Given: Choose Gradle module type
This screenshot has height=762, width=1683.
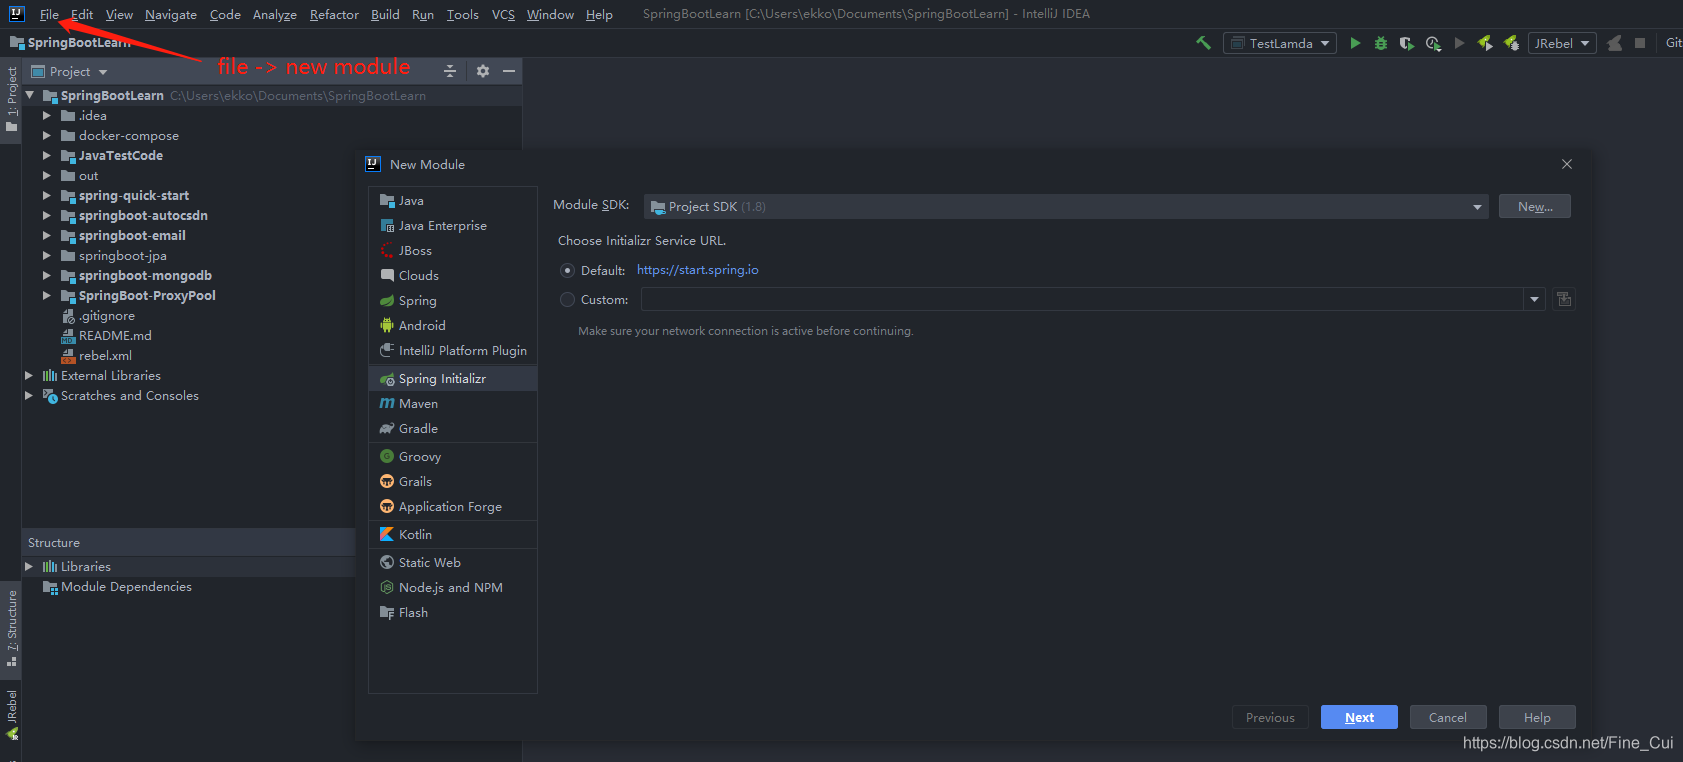Looking at the screenshot, I should click(453, 429).
